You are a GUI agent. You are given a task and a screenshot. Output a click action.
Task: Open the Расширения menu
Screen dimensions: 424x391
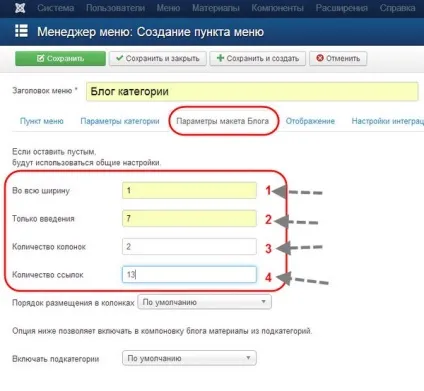click(x=342, y=8)
